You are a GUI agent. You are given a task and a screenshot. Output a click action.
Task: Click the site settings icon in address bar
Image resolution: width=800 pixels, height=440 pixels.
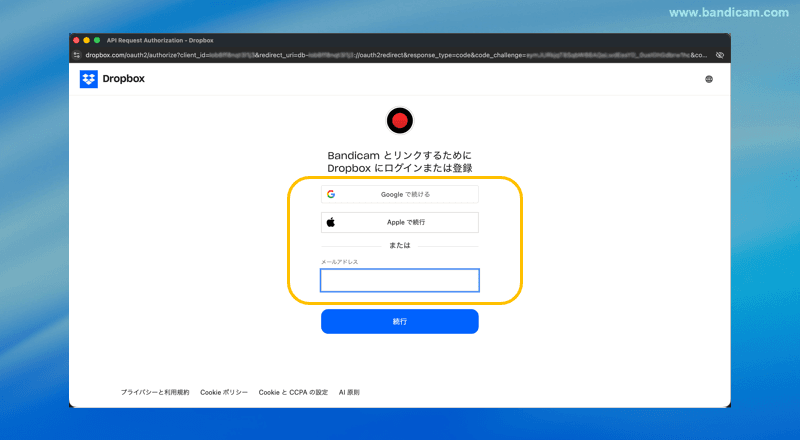pos(77,55)
